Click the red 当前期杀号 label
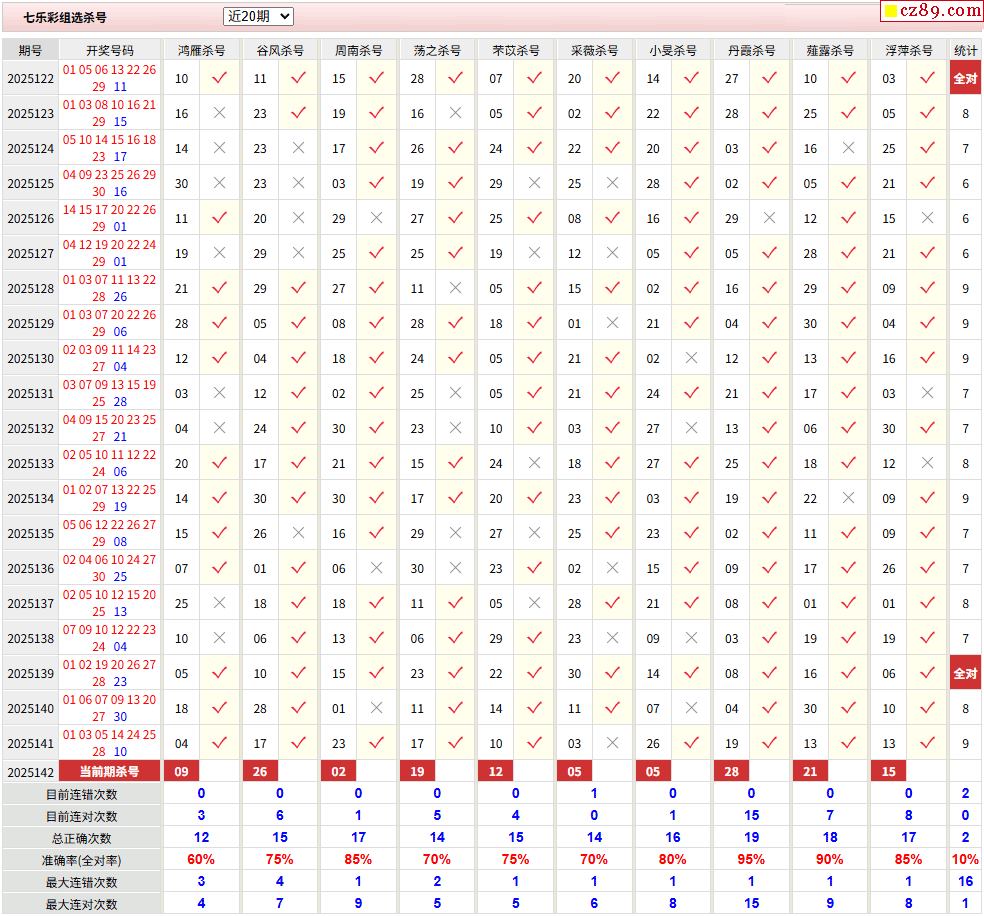This screenshot has height=916, width=984. point(110,771)
